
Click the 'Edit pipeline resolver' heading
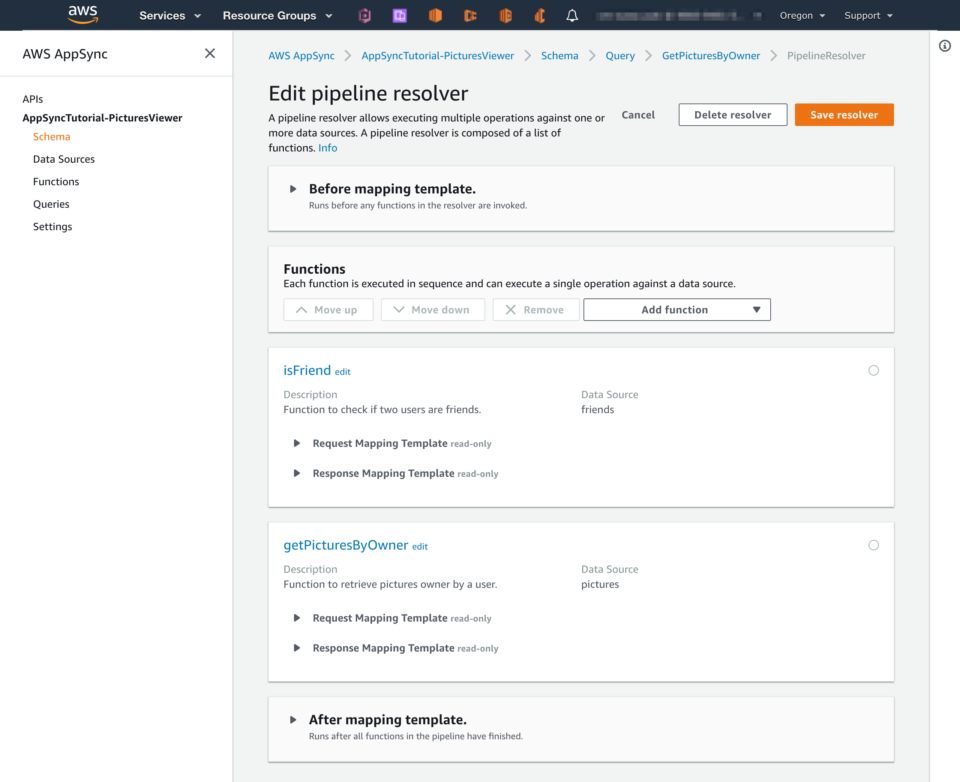pos(368,94)
